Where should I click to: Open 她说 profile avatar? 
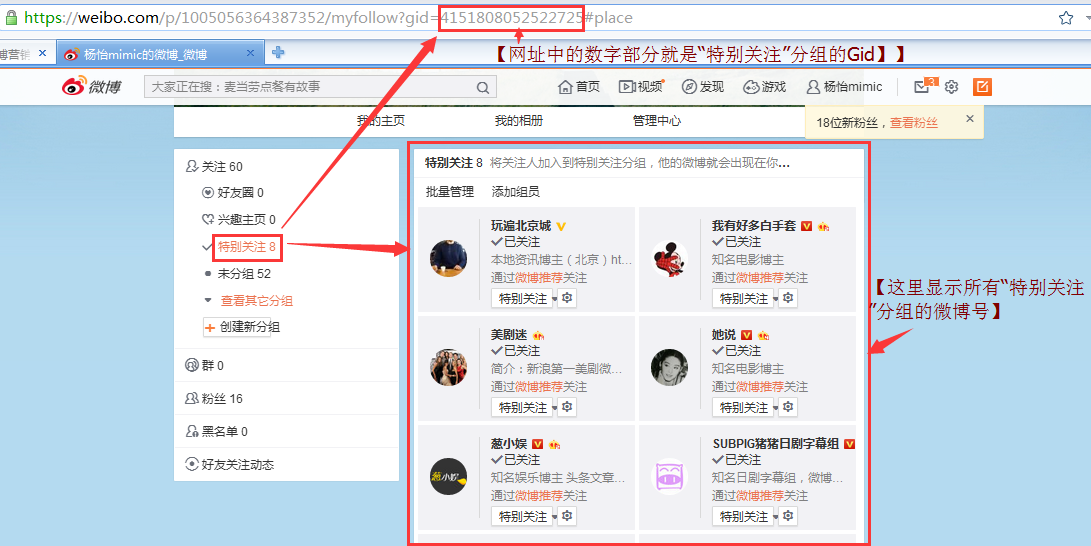click(x=669, y=367)
